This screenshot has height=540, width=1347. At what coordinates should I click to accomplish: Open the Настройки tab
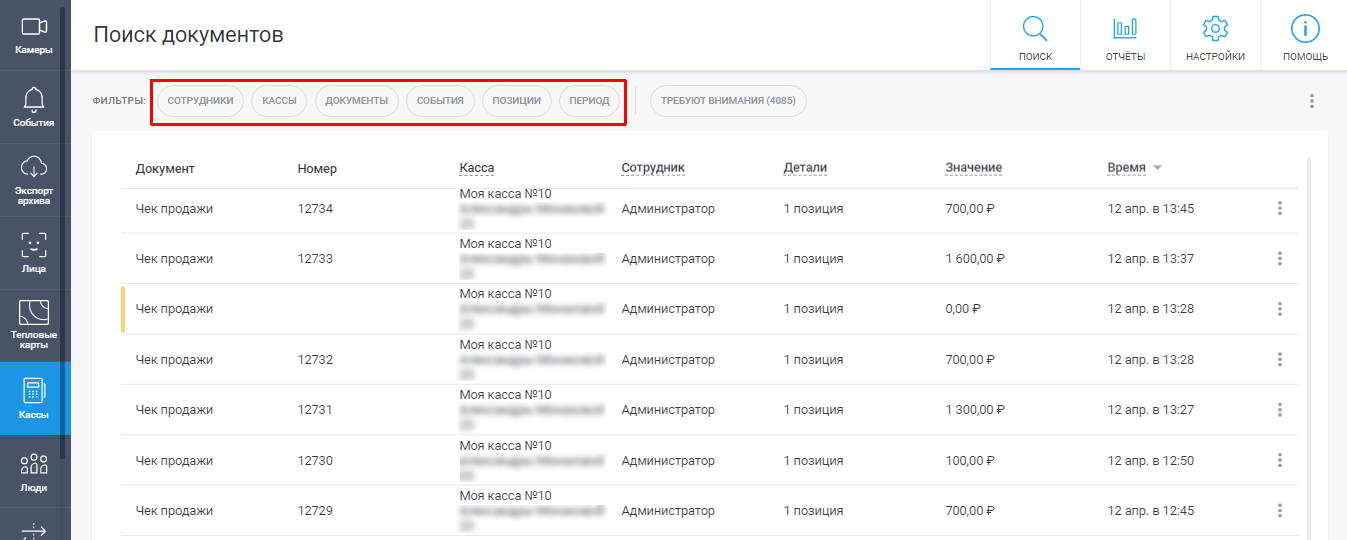coord(1215,35)
